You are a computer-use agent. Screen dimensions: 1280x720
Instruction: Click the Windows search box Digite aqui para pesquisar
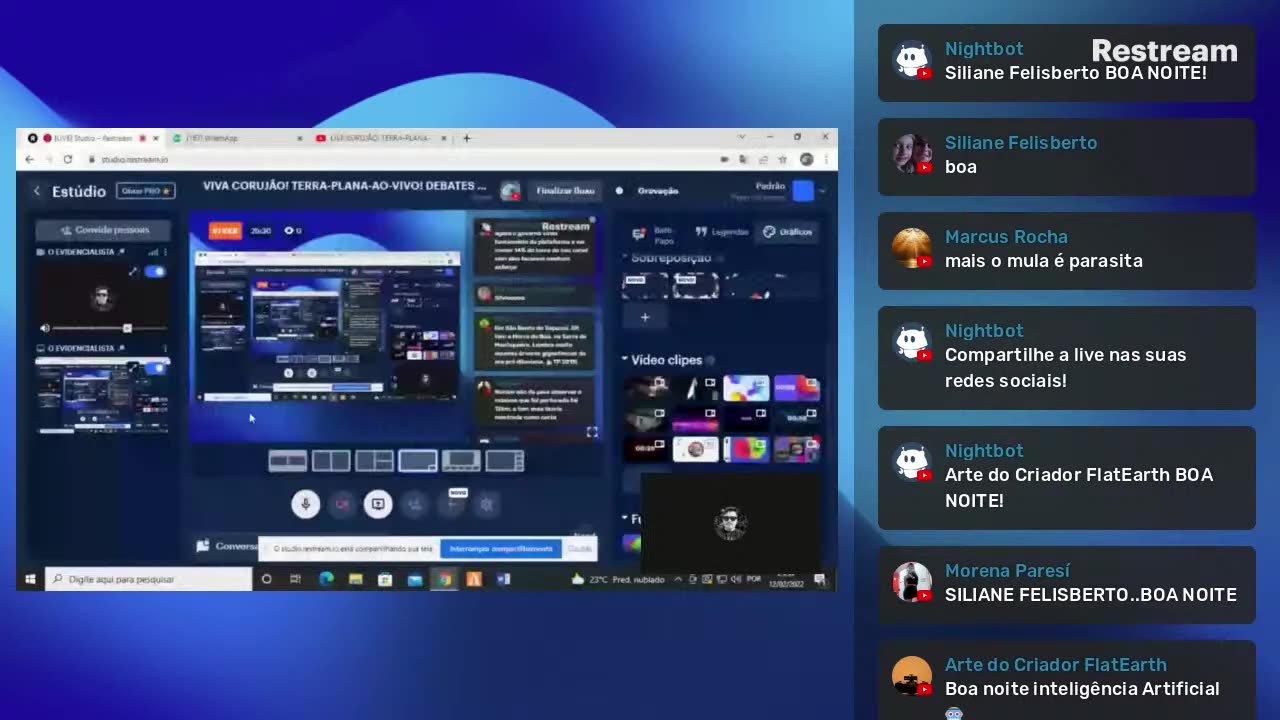(x=150, y=579)
